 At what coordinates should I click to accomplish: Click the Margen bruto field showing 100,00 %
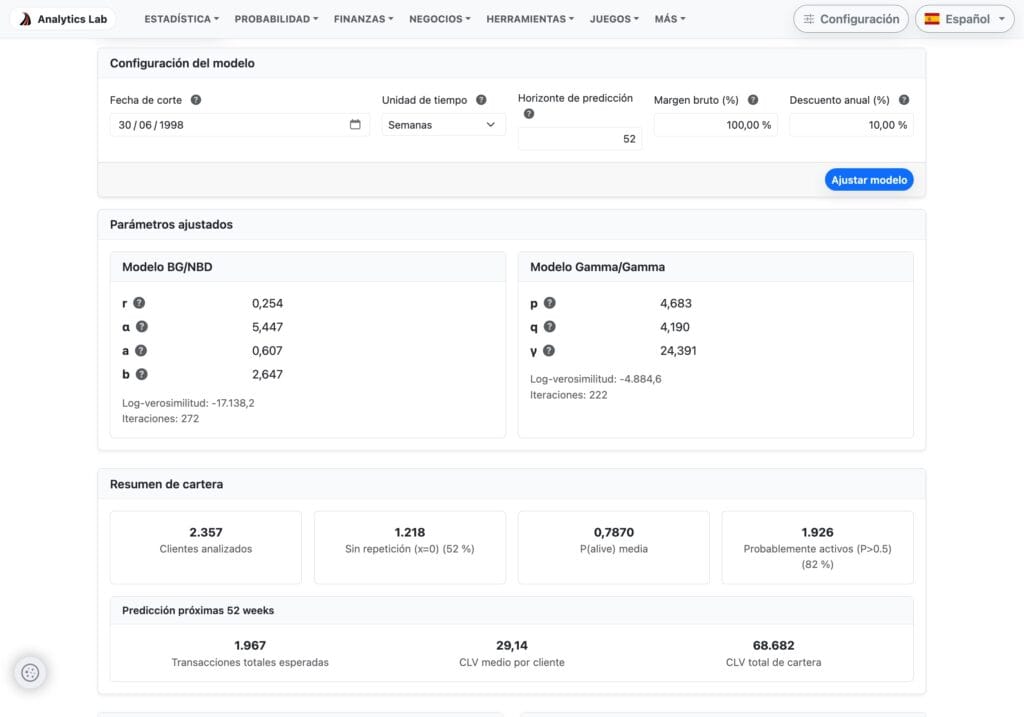tap(716, 125)
